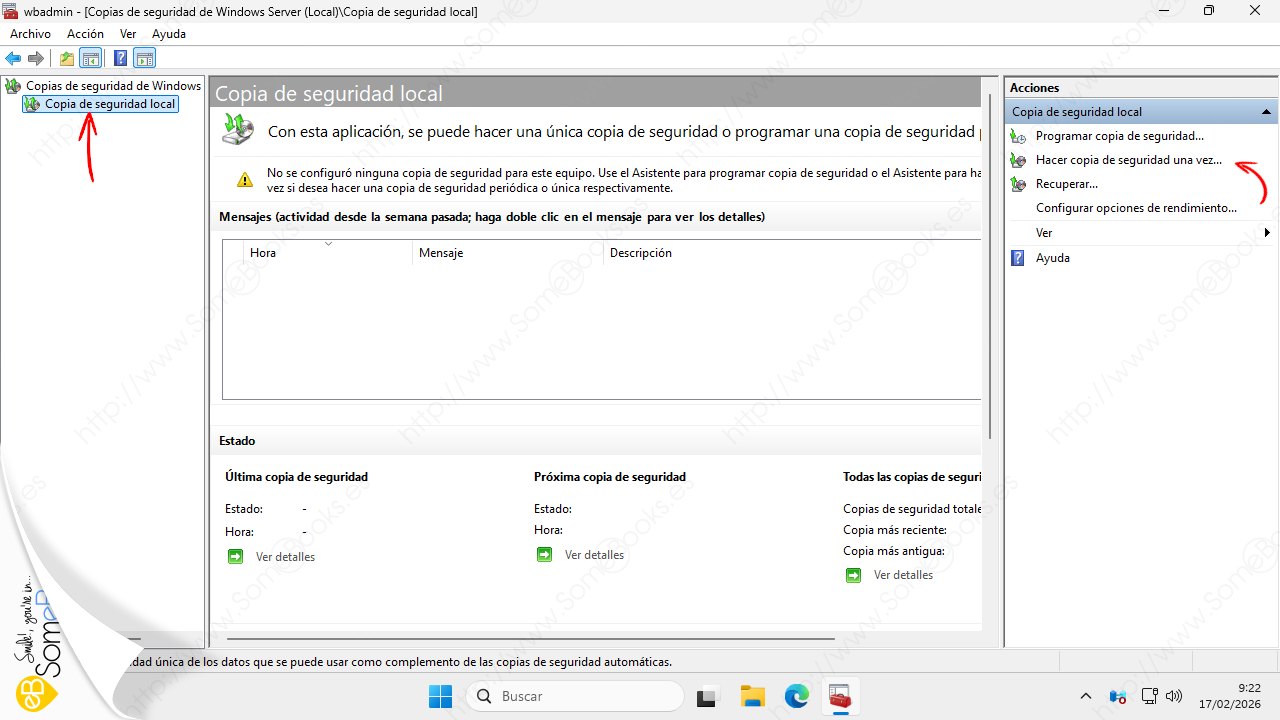Click the Up one level folder icon
This screenshot has width=1280, height=720.
tap(67, 58)
